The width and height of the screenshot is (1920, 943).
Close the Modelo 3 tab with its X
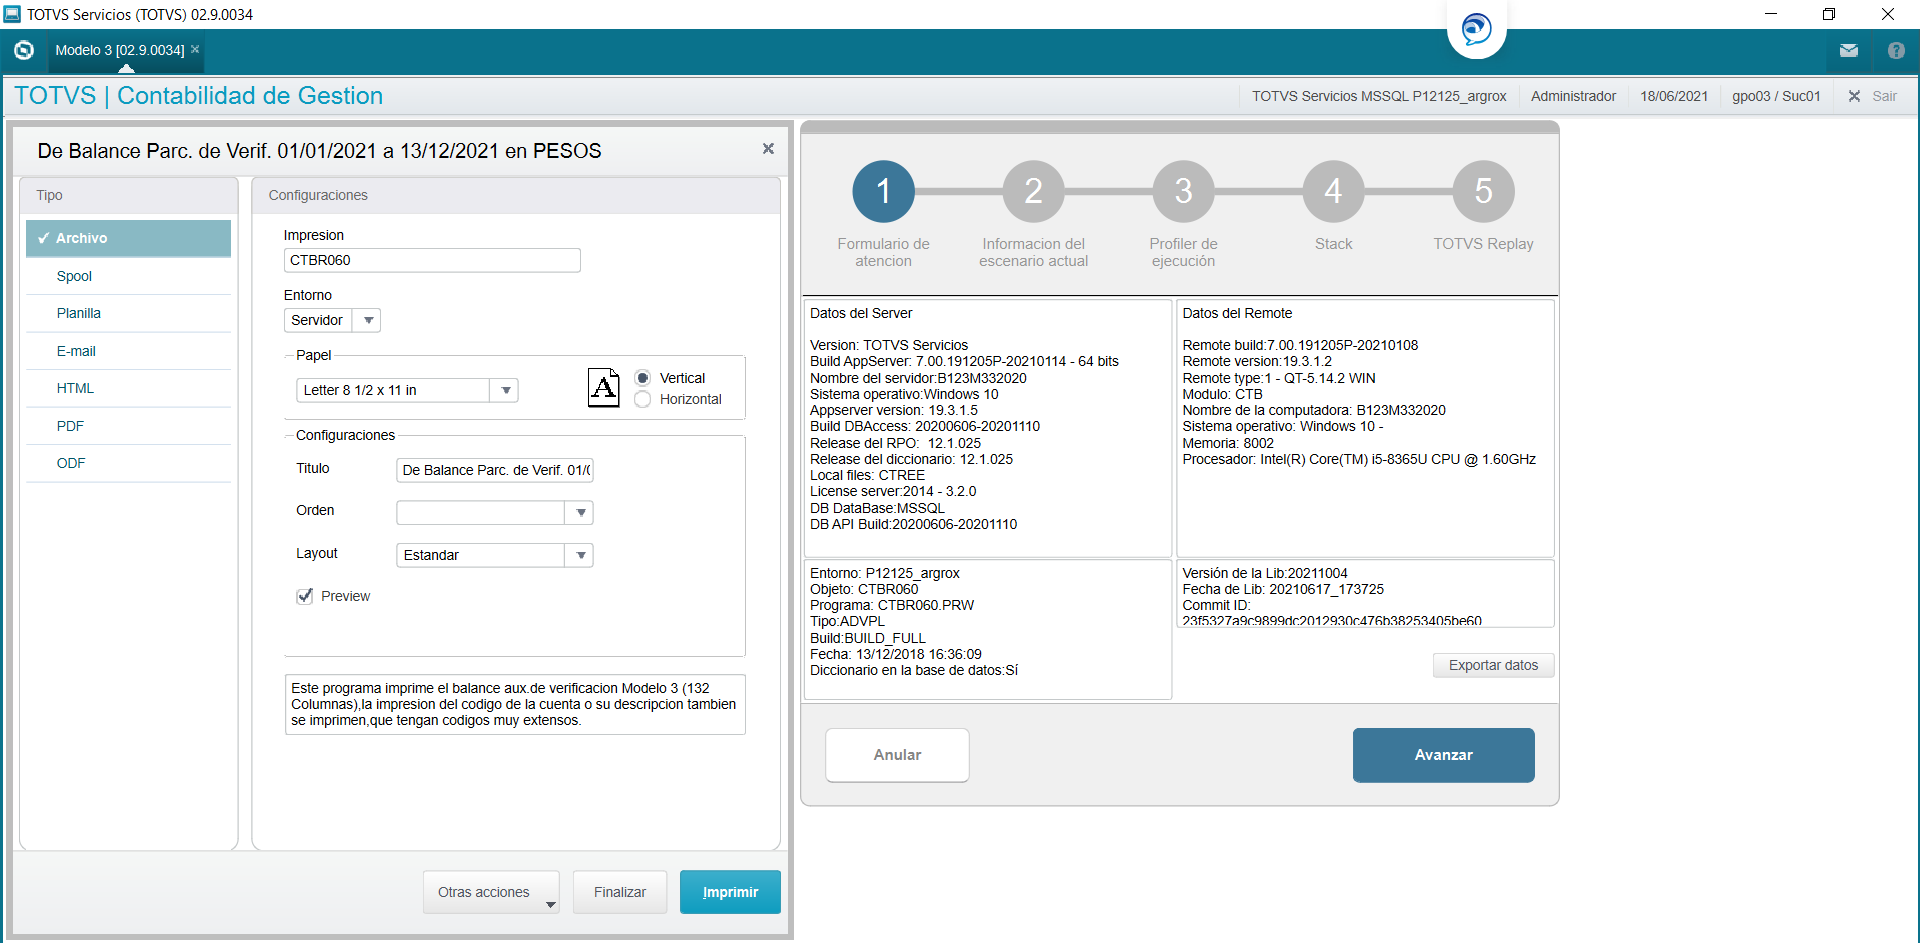[195, 49]
